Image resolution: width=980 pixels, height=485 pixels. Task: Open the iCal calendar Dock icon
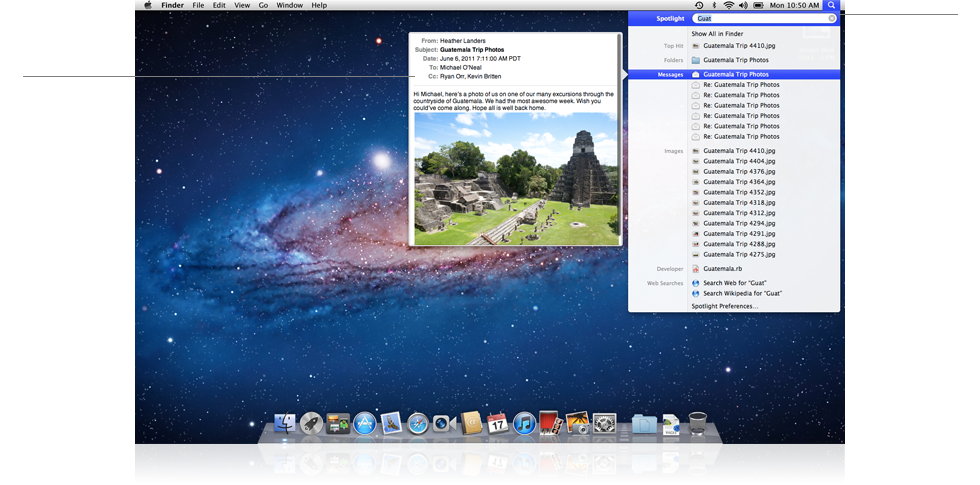(498, 424)
